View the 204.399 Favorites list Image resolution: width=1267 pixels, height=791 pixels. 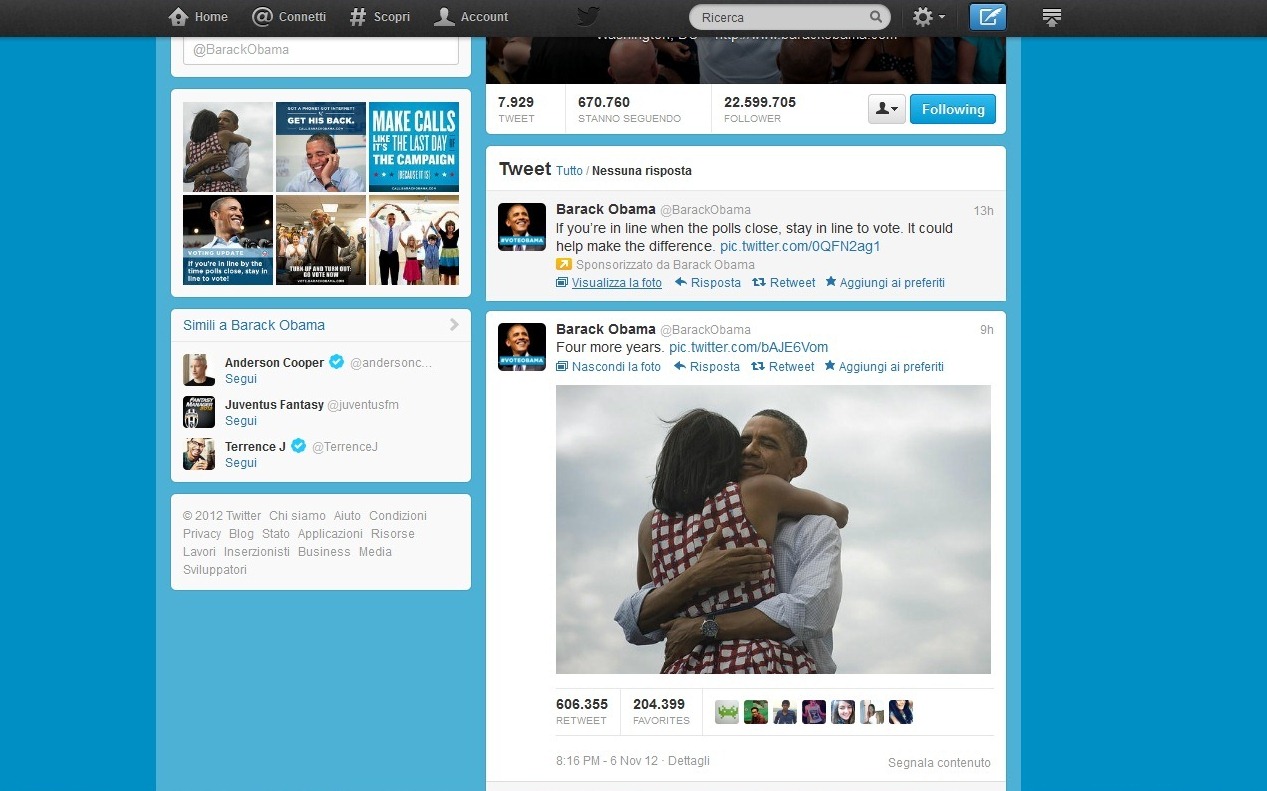[x=661, y=711]
